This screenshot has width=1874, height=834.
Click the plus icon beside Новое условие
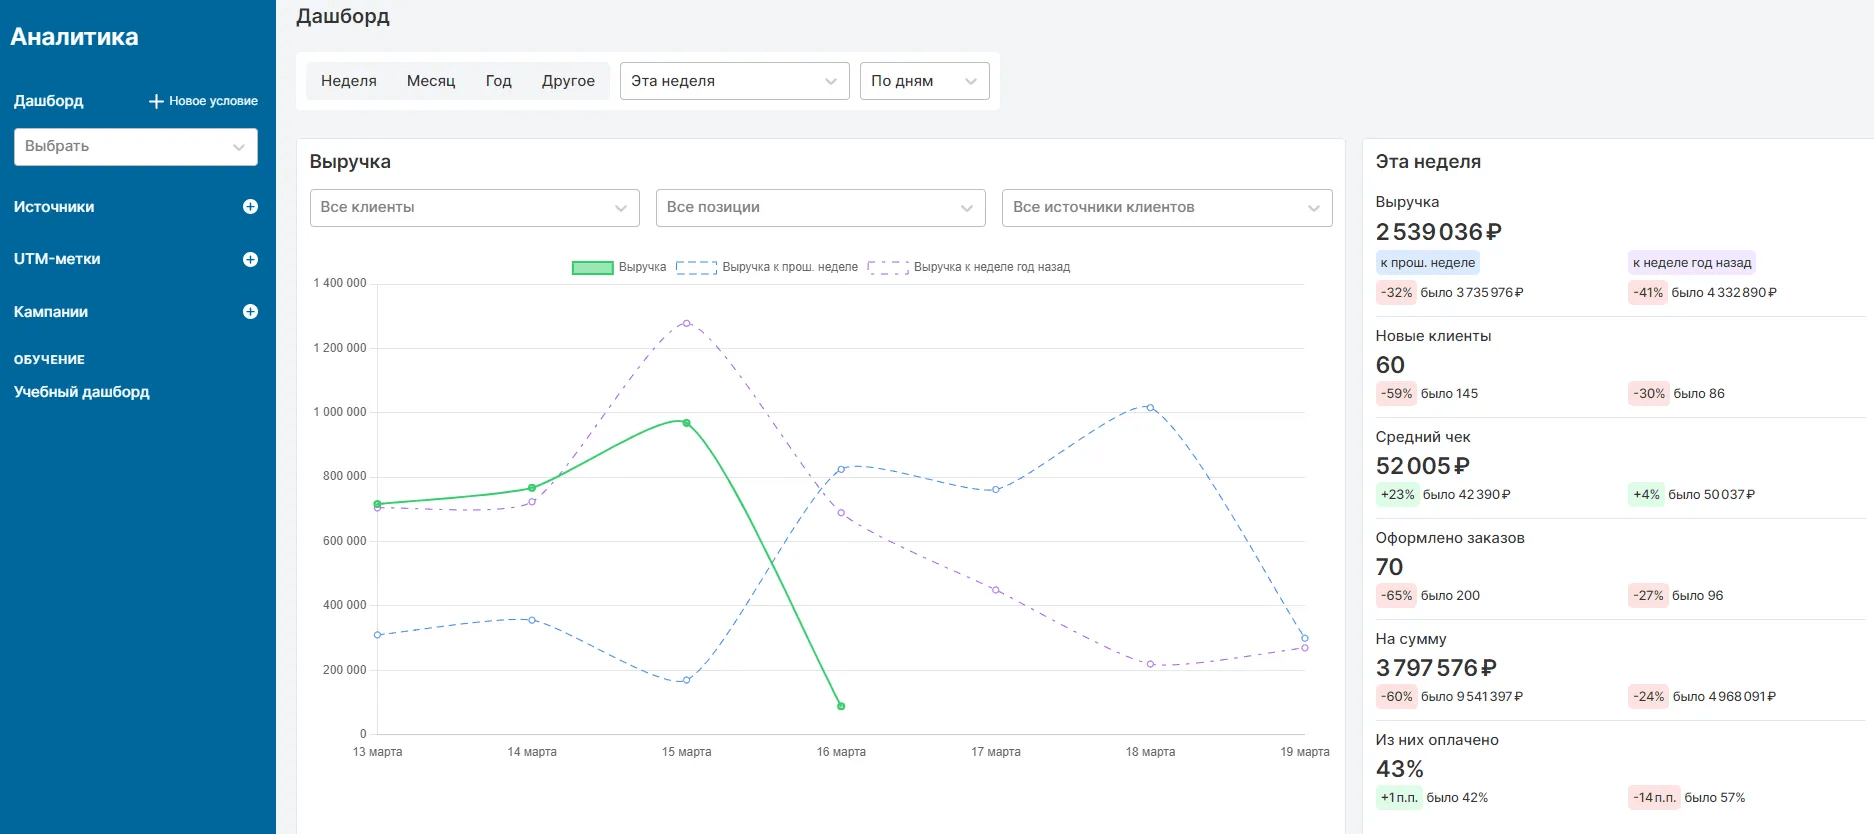pos(156,101)
